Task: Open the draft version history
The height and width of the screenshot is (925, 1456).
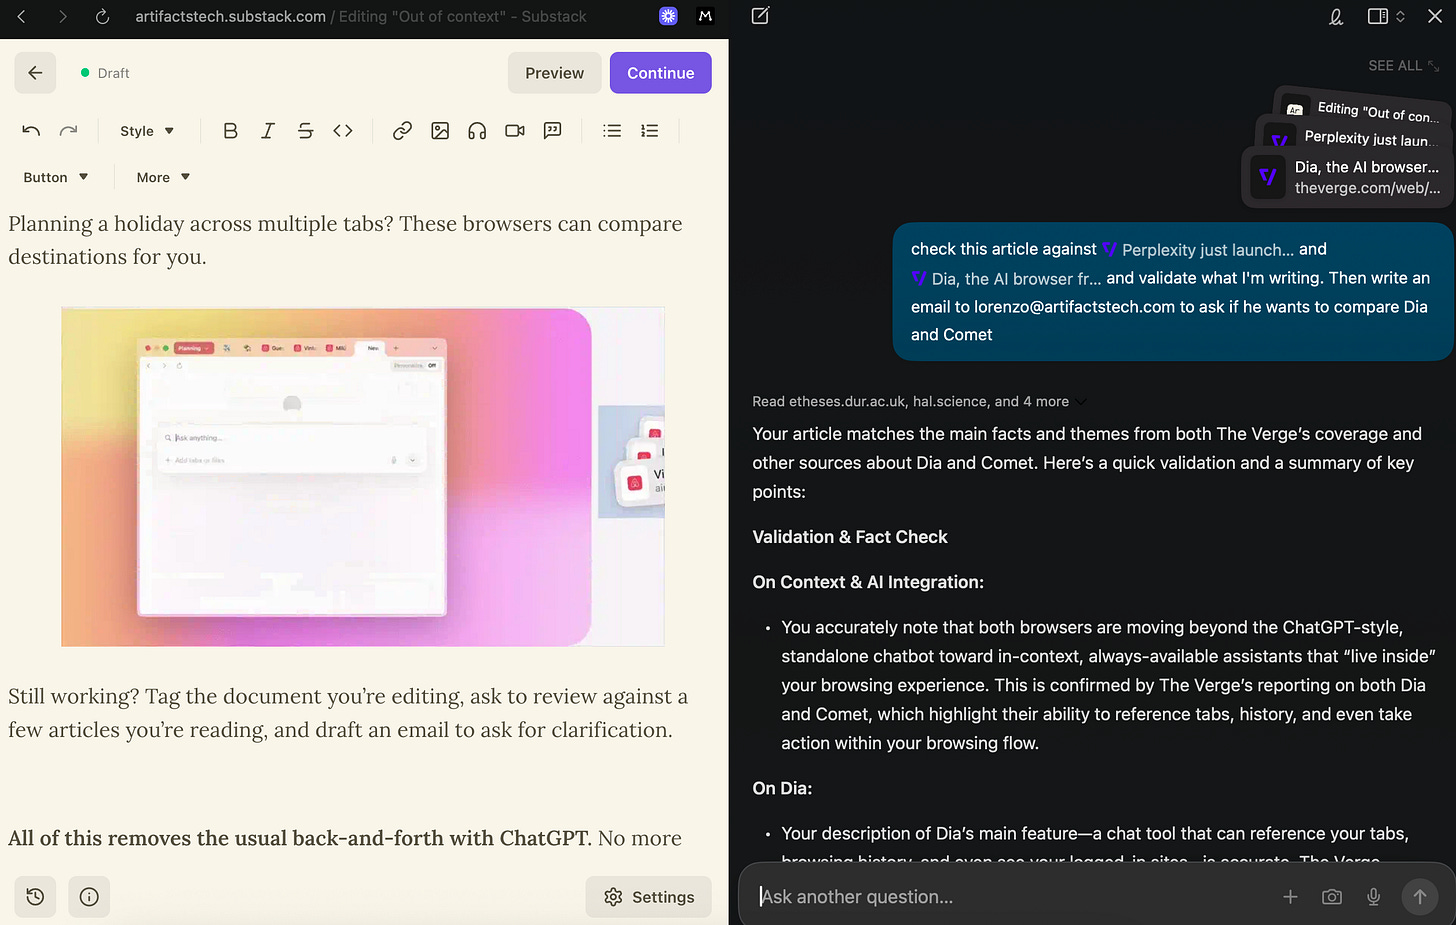Action: click(x=35, y=897)
